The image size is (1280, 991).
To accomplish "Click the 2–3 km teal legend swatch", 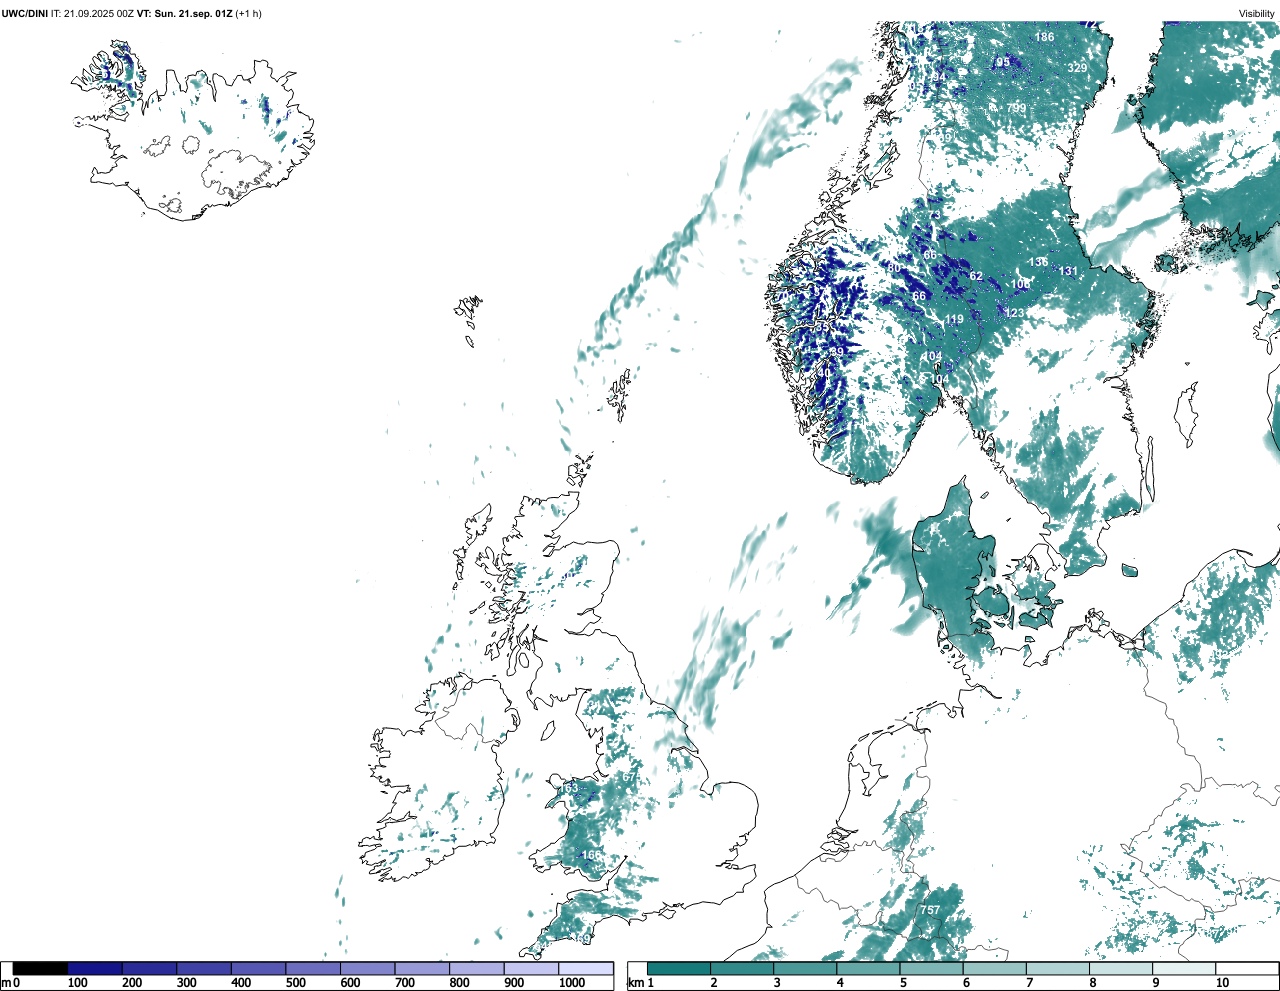I will pos(742,968).
